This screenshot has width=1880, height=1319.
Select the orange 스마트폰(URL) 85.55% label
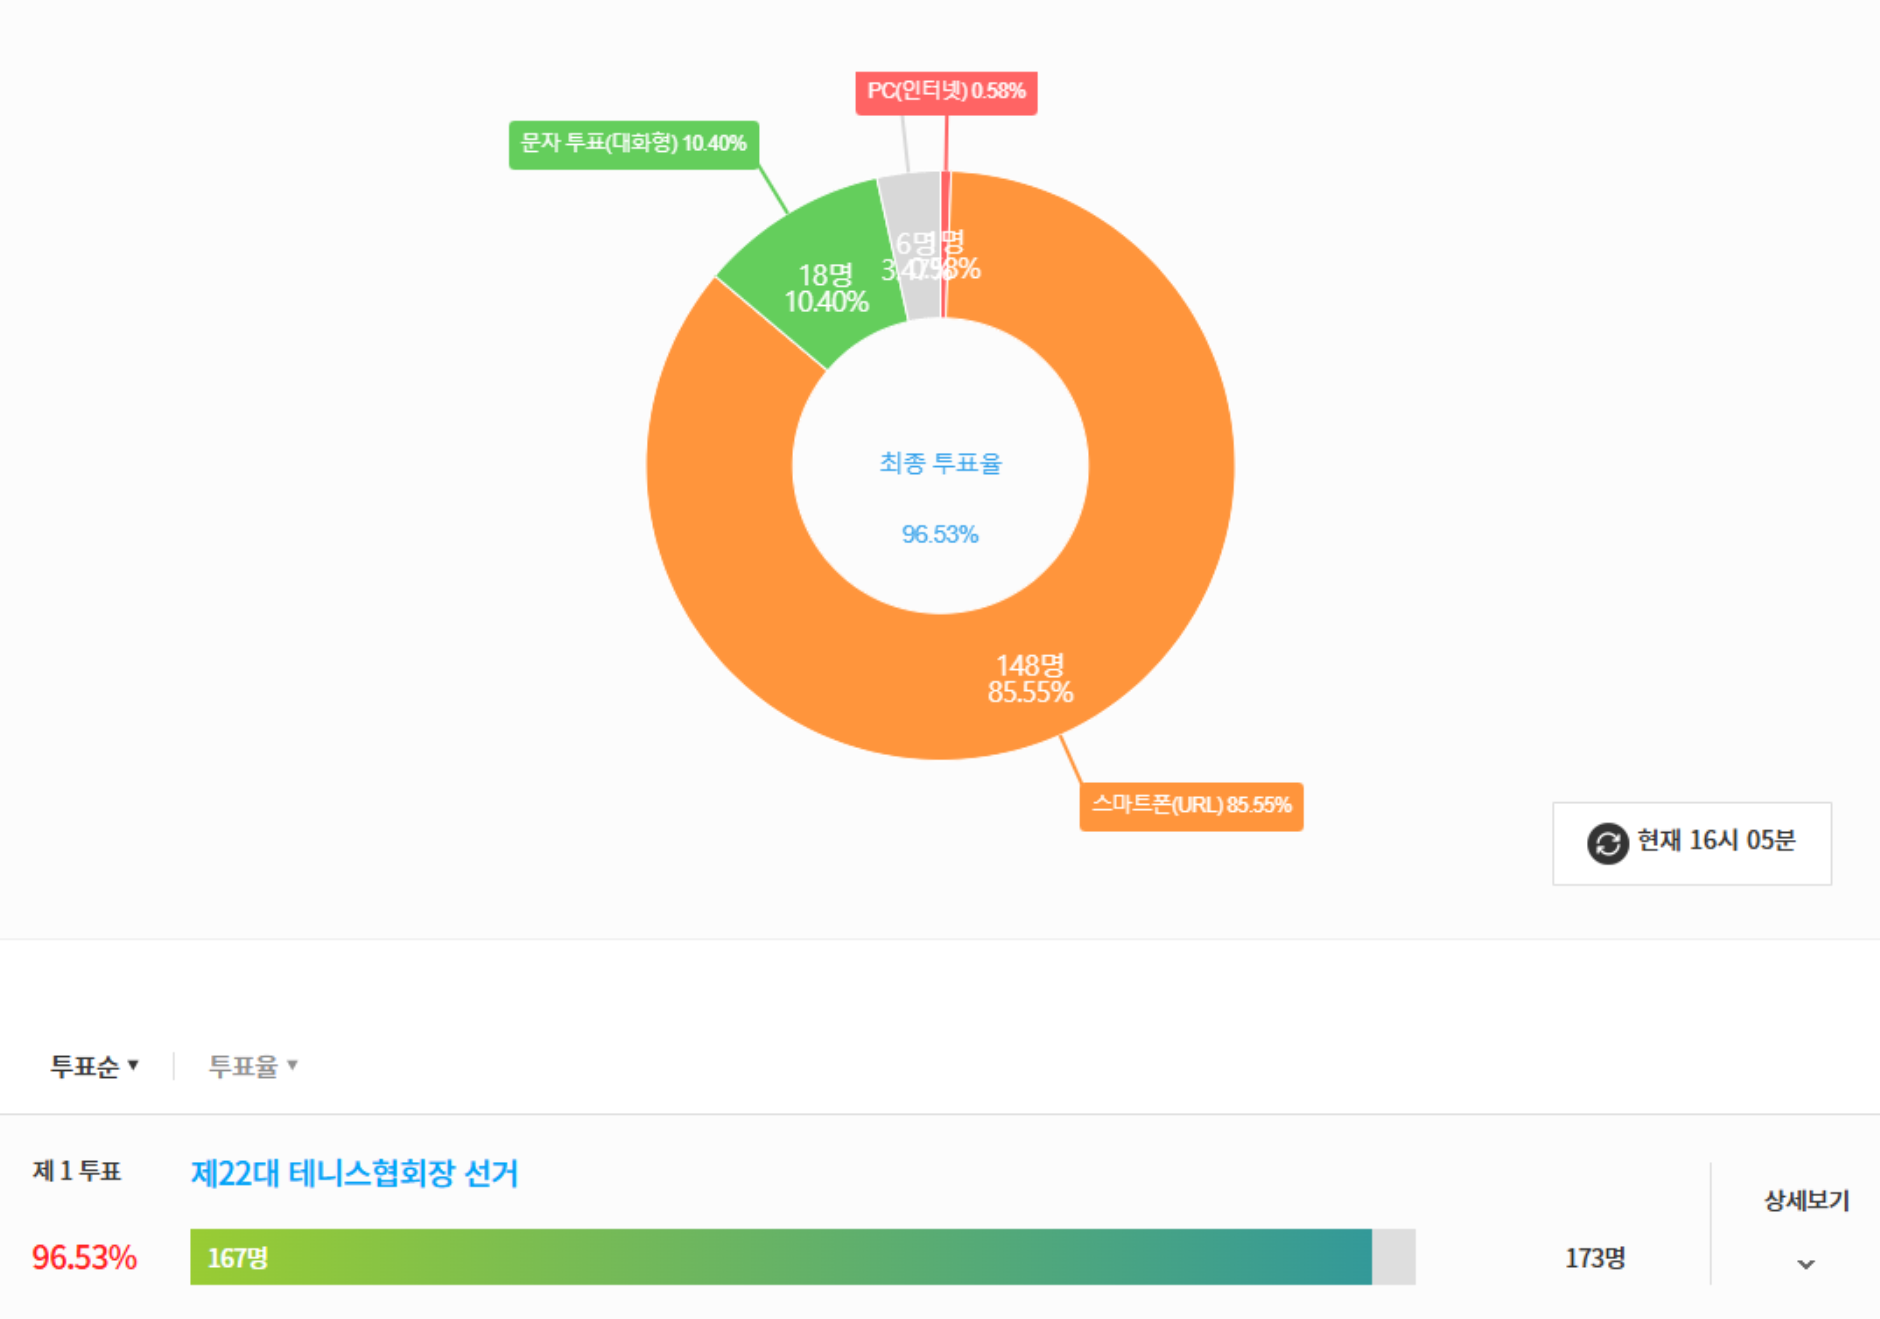point(1191,806)
